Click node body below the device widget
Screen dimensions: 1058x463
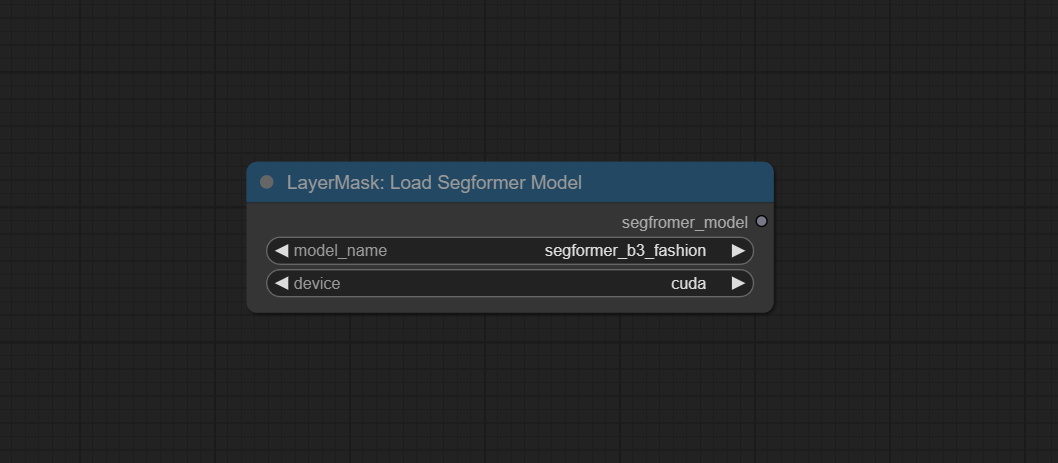510,305
